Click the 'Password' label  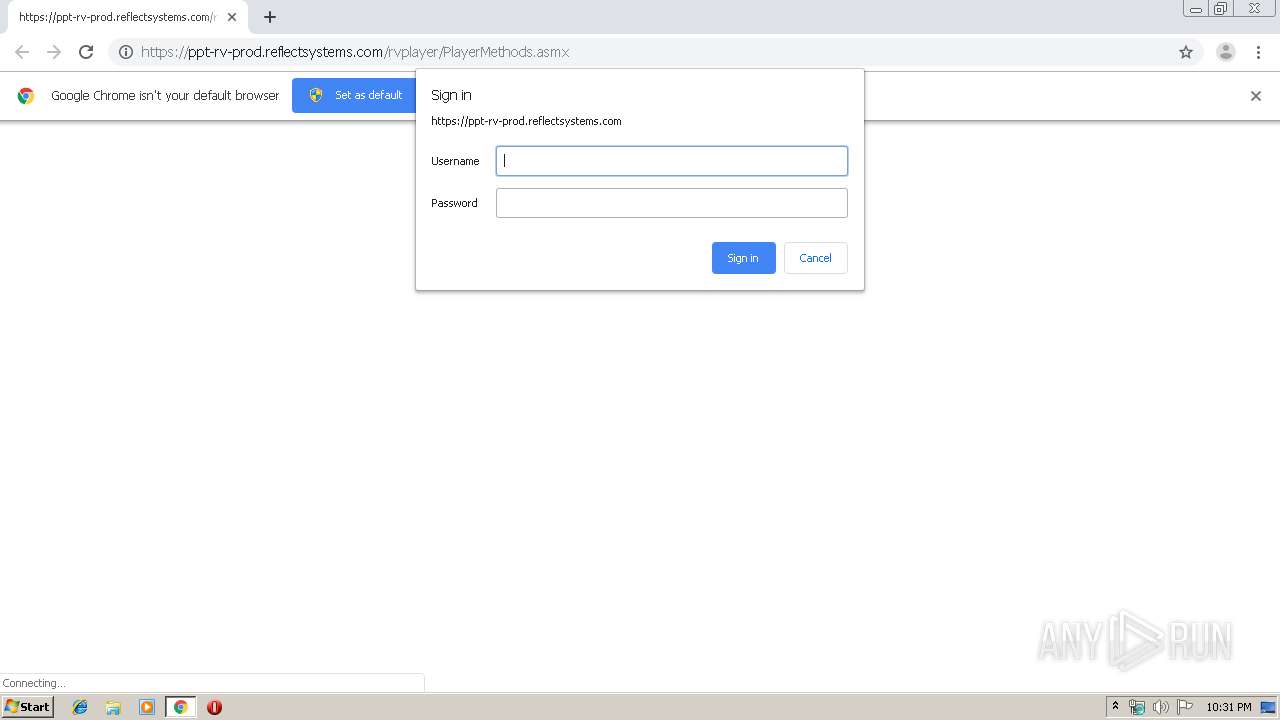click(x=454, y=203)
